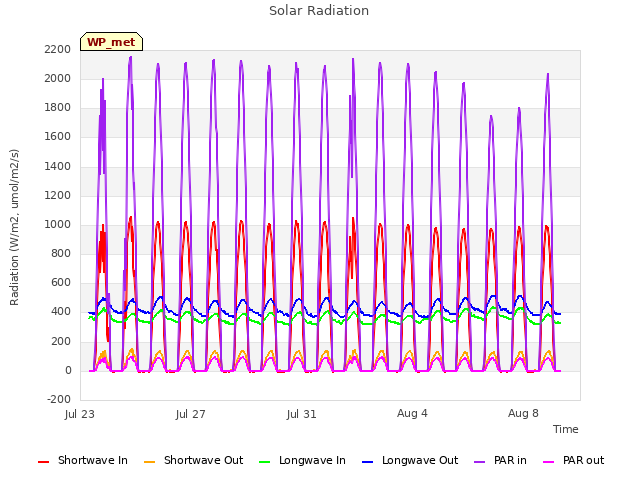Click the orange Shortwave Out legend swatch

[149, 462]
